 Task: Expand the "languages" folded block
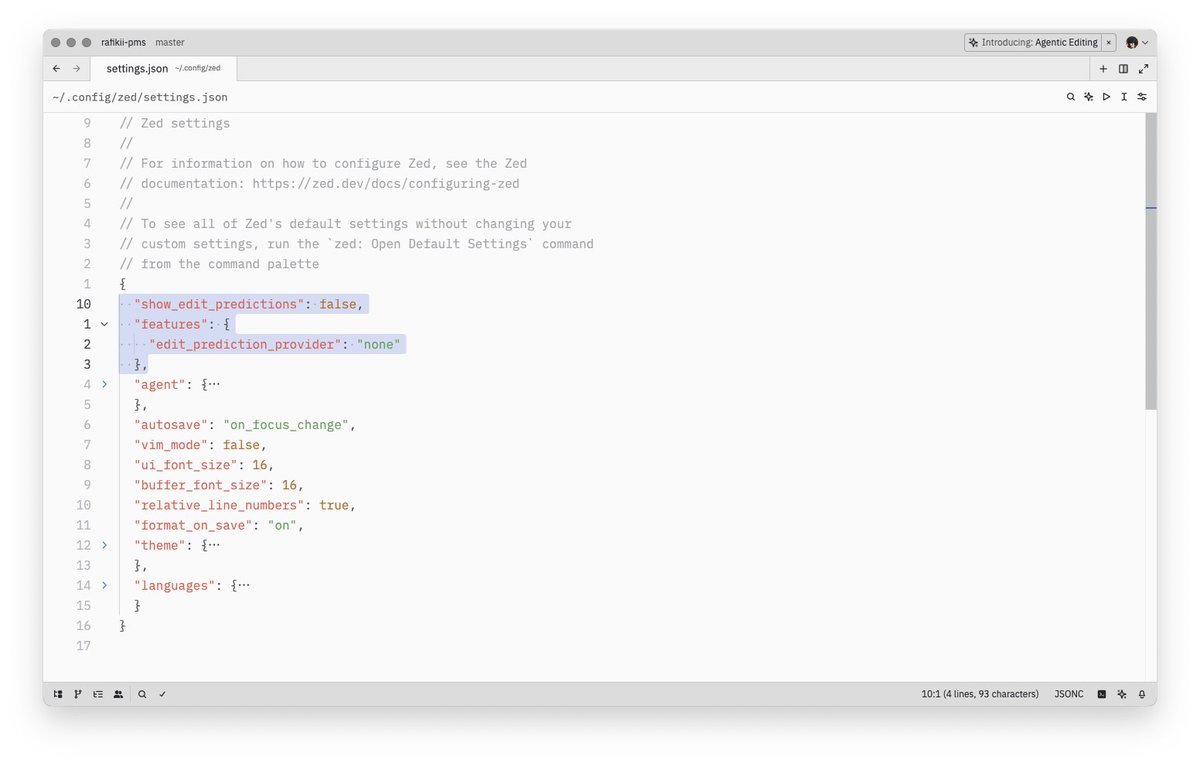pyautogui.click(x=104, y=585)
